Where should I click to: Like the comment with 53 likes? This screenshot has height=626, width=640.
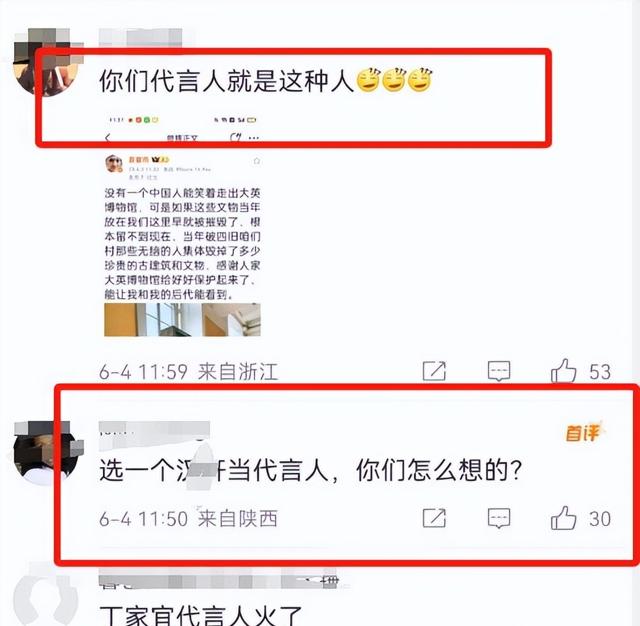point(564,371)
